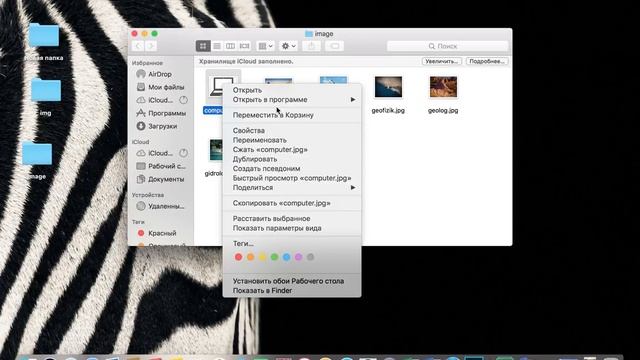Apply purple tag color dot

298,257
